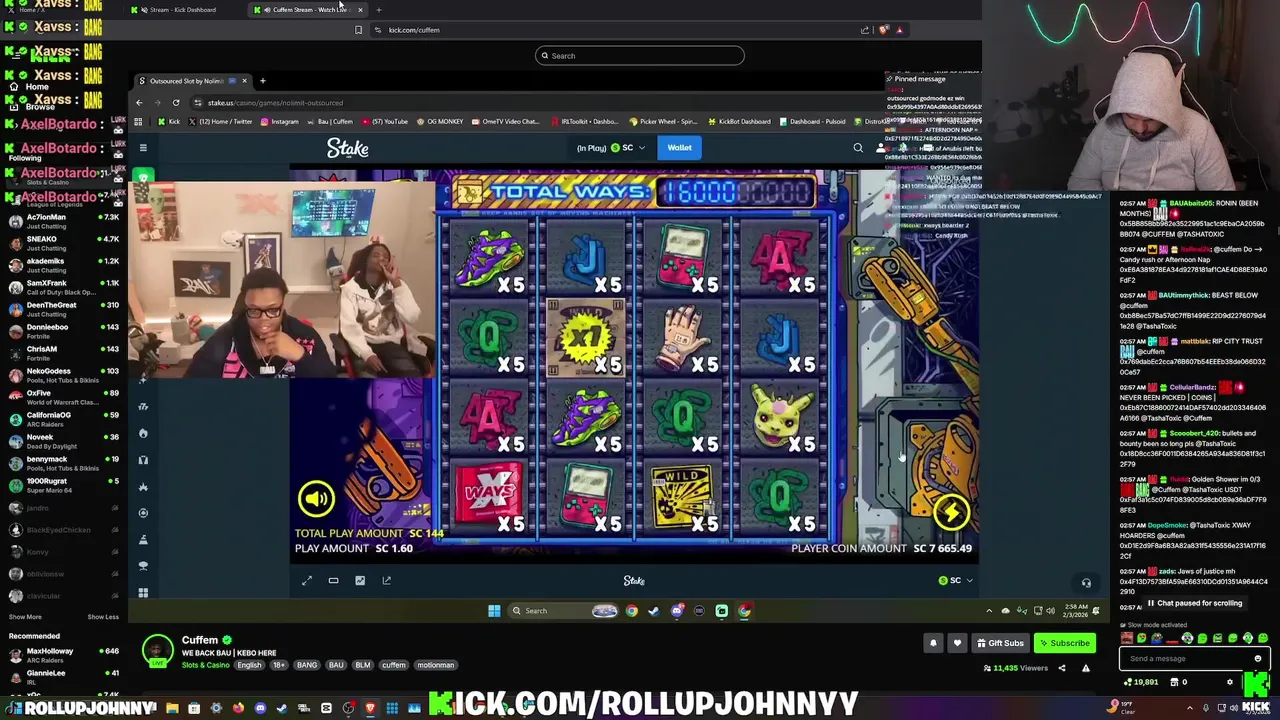Open Stake live support headset icon
1280x720 pixels.
[x=1086, y=582]
